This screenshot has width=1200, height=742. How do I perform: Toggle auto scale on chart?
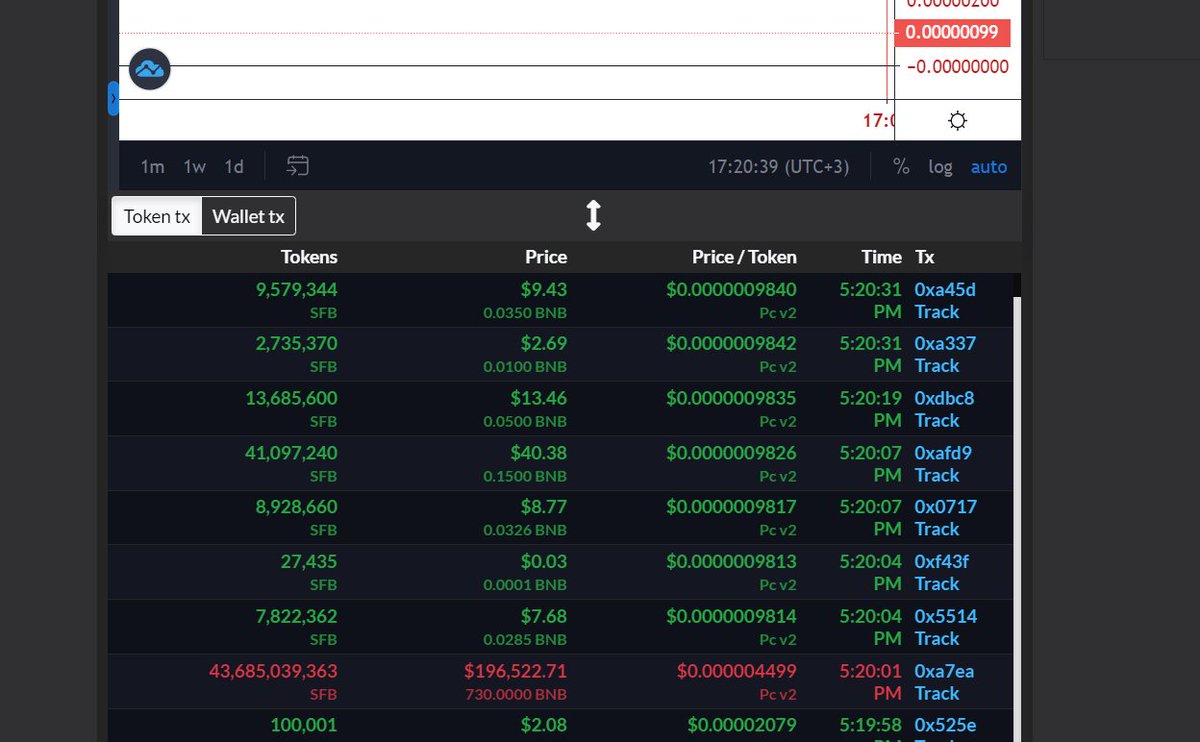click(x=989, y=167)
